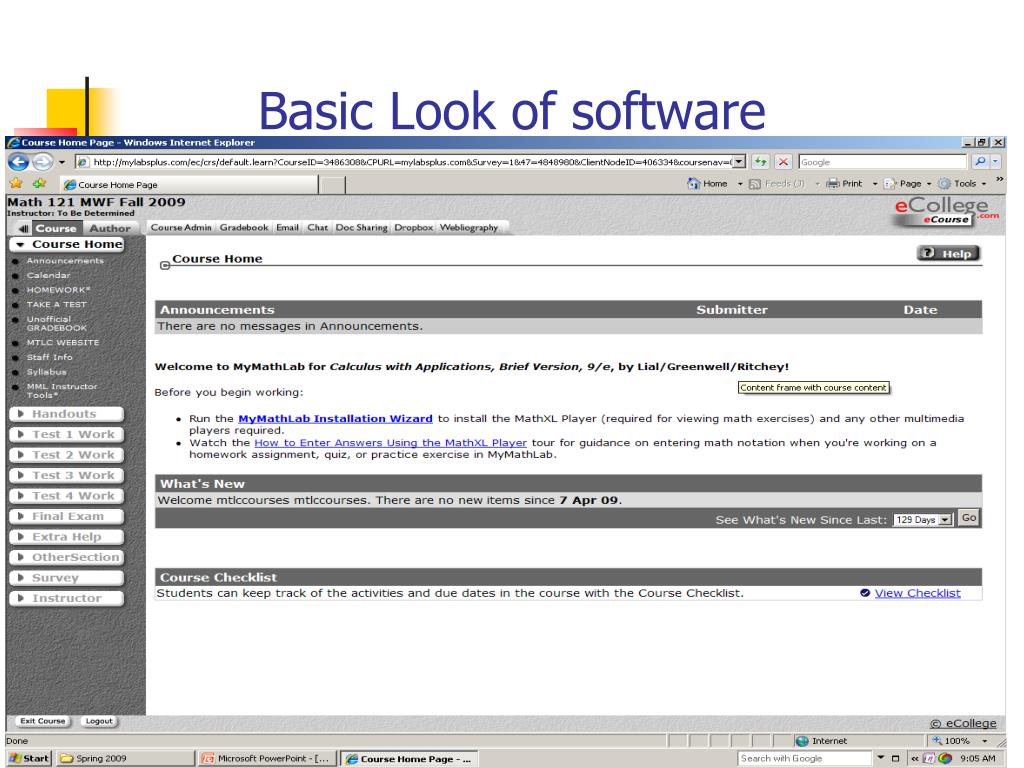Click the Home house icon in toolbar
Image resolution: width=1024 pixels, height=768 pixels.
pyautogui.click(x=694, y=184)
